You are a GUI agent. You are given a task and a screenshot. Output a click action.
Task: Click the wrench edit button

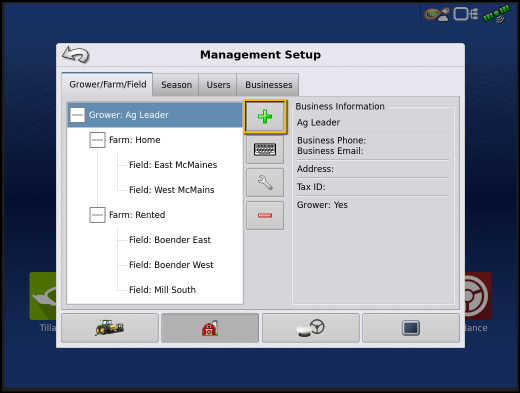(x=265, y=182)
